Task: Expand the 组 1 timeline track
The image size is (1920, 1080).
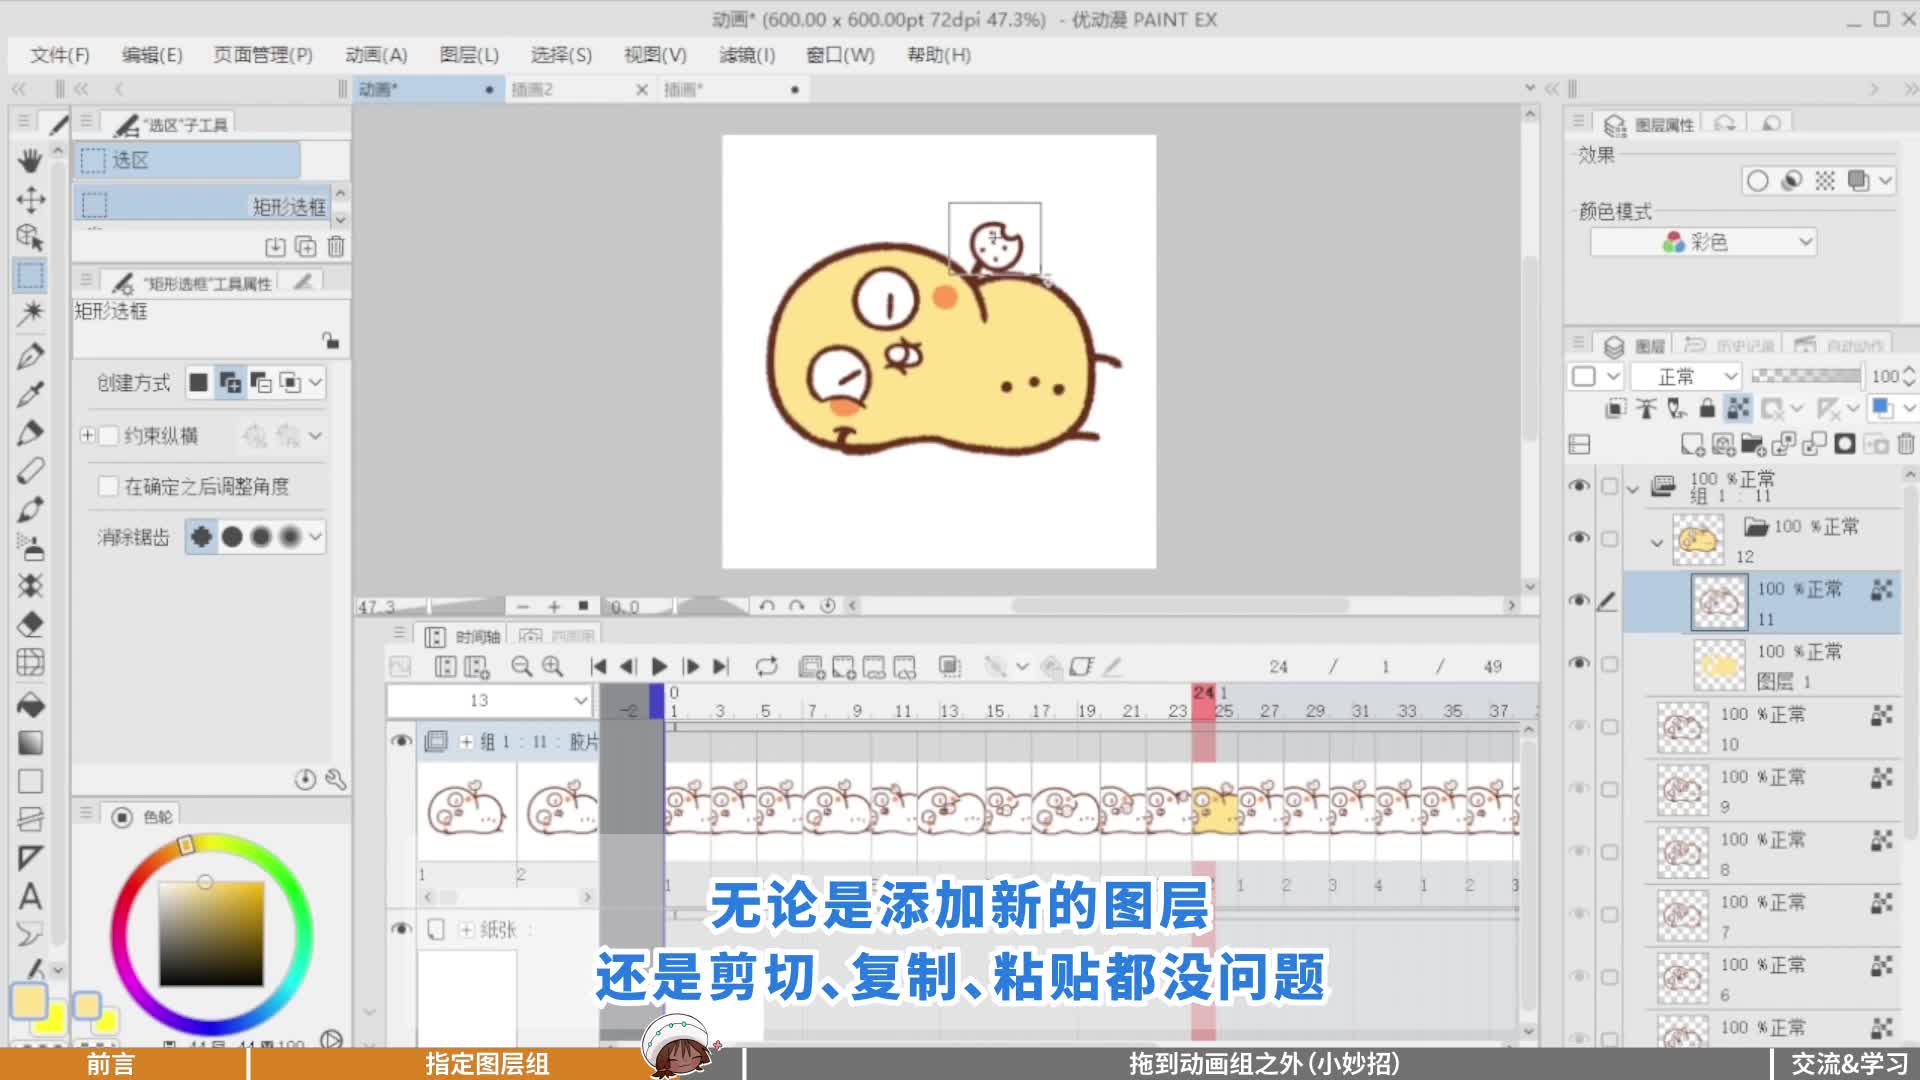Action: pyautogui.click(x=466, y=742)
